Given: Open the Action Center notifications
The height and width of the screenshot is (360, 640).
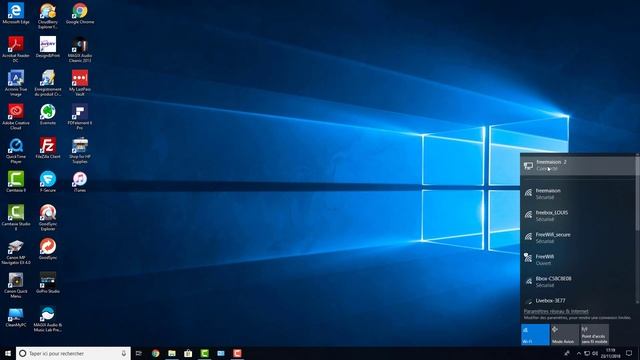Looking at the screenshot, I should pyautogui.click(x=629, y=353).
